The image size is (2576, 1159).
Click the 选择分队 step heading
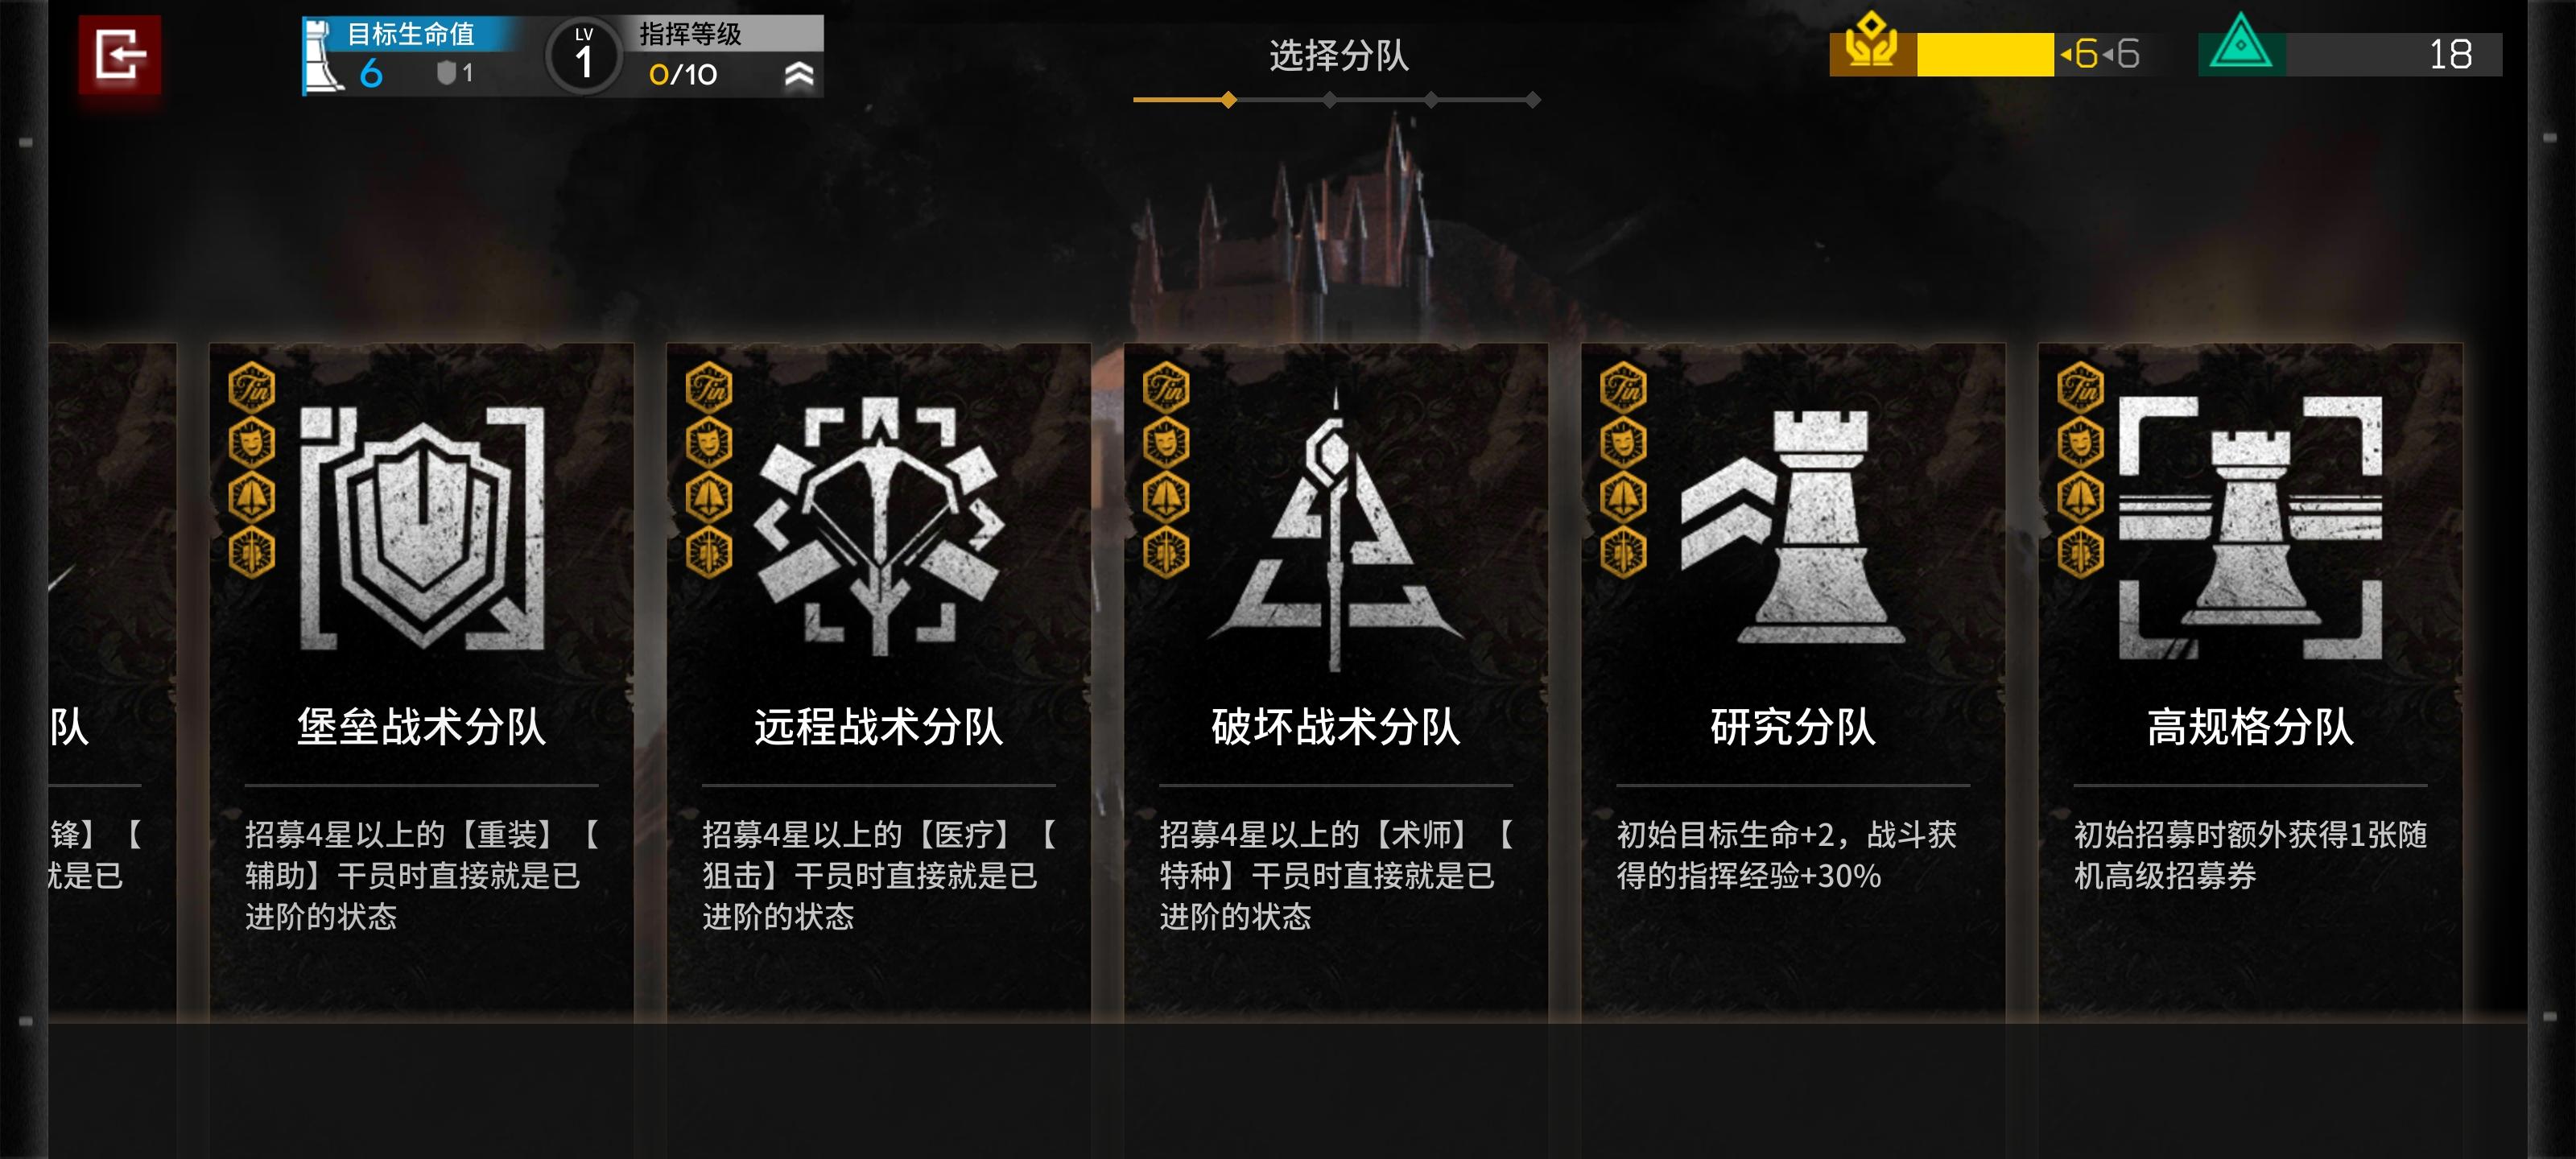tap(1338, 56)
